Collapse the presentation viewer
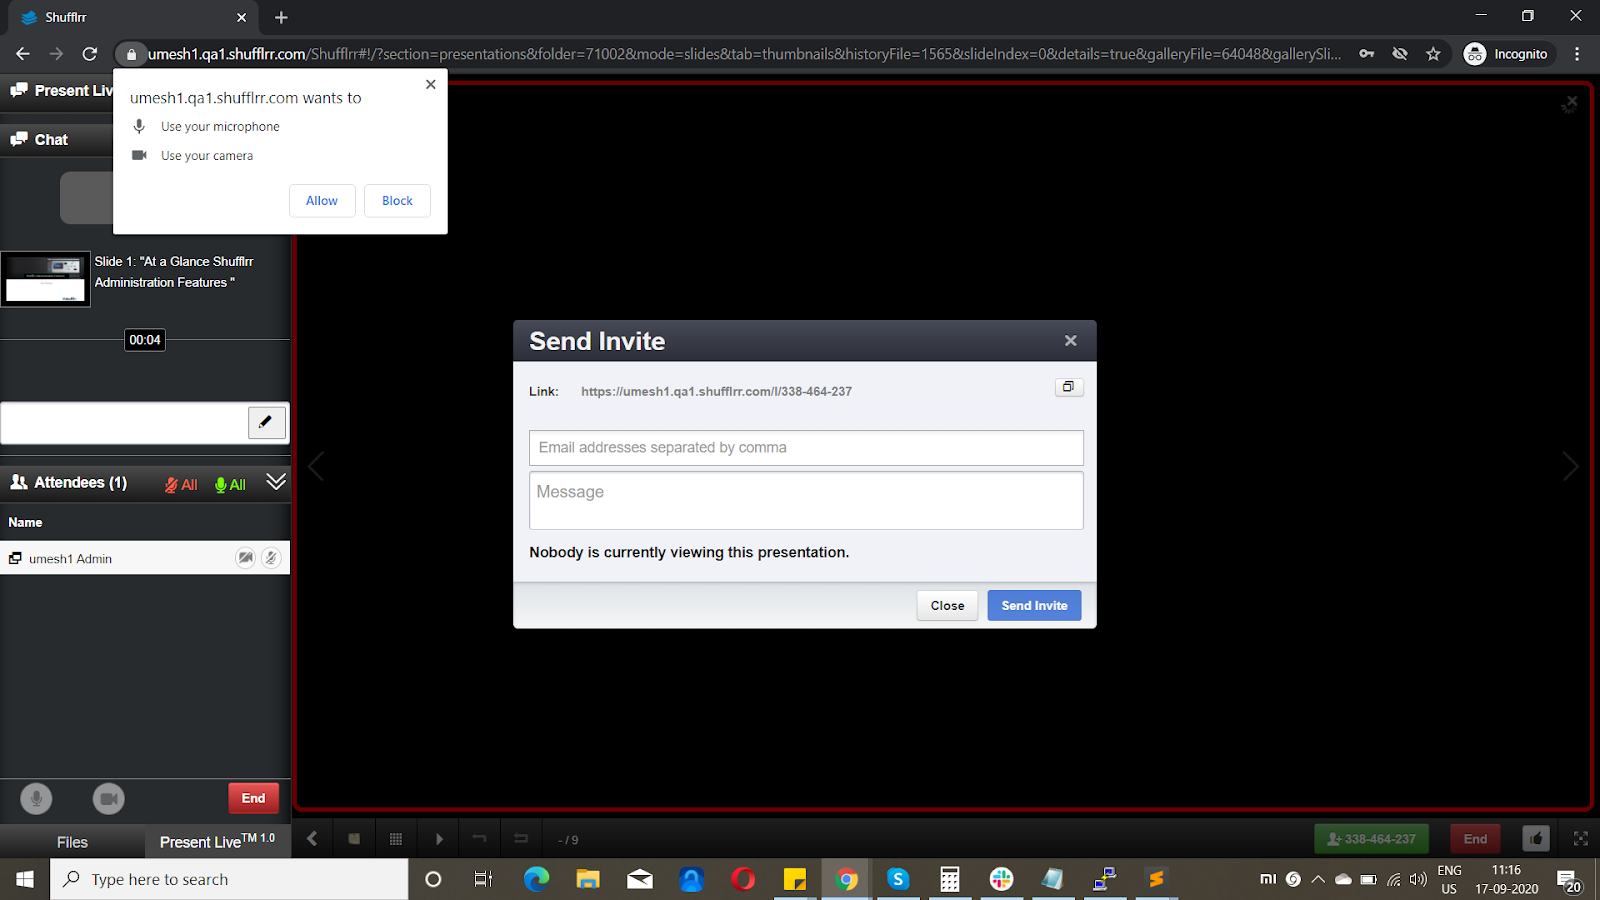Viewport: 1600px width, 900px height. pyautogui.click(x=1569, y=104)
